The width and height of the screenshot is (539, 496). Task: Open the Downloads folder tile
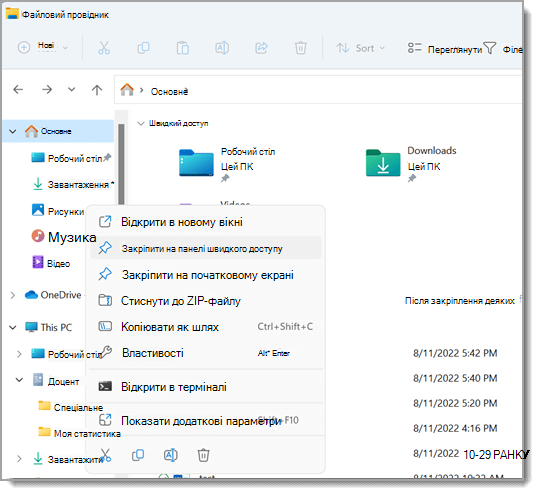[x=411, y=163]
